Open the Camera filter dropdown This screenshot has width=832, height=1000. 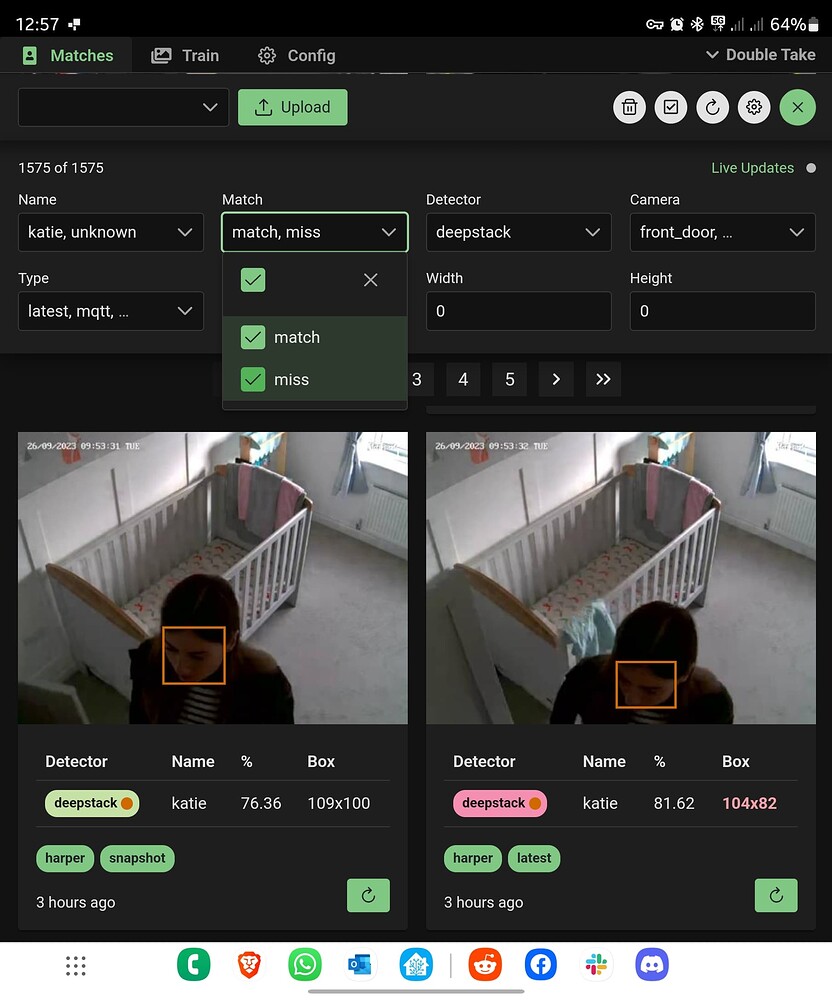pyautogui.click(x=722, y=232)
